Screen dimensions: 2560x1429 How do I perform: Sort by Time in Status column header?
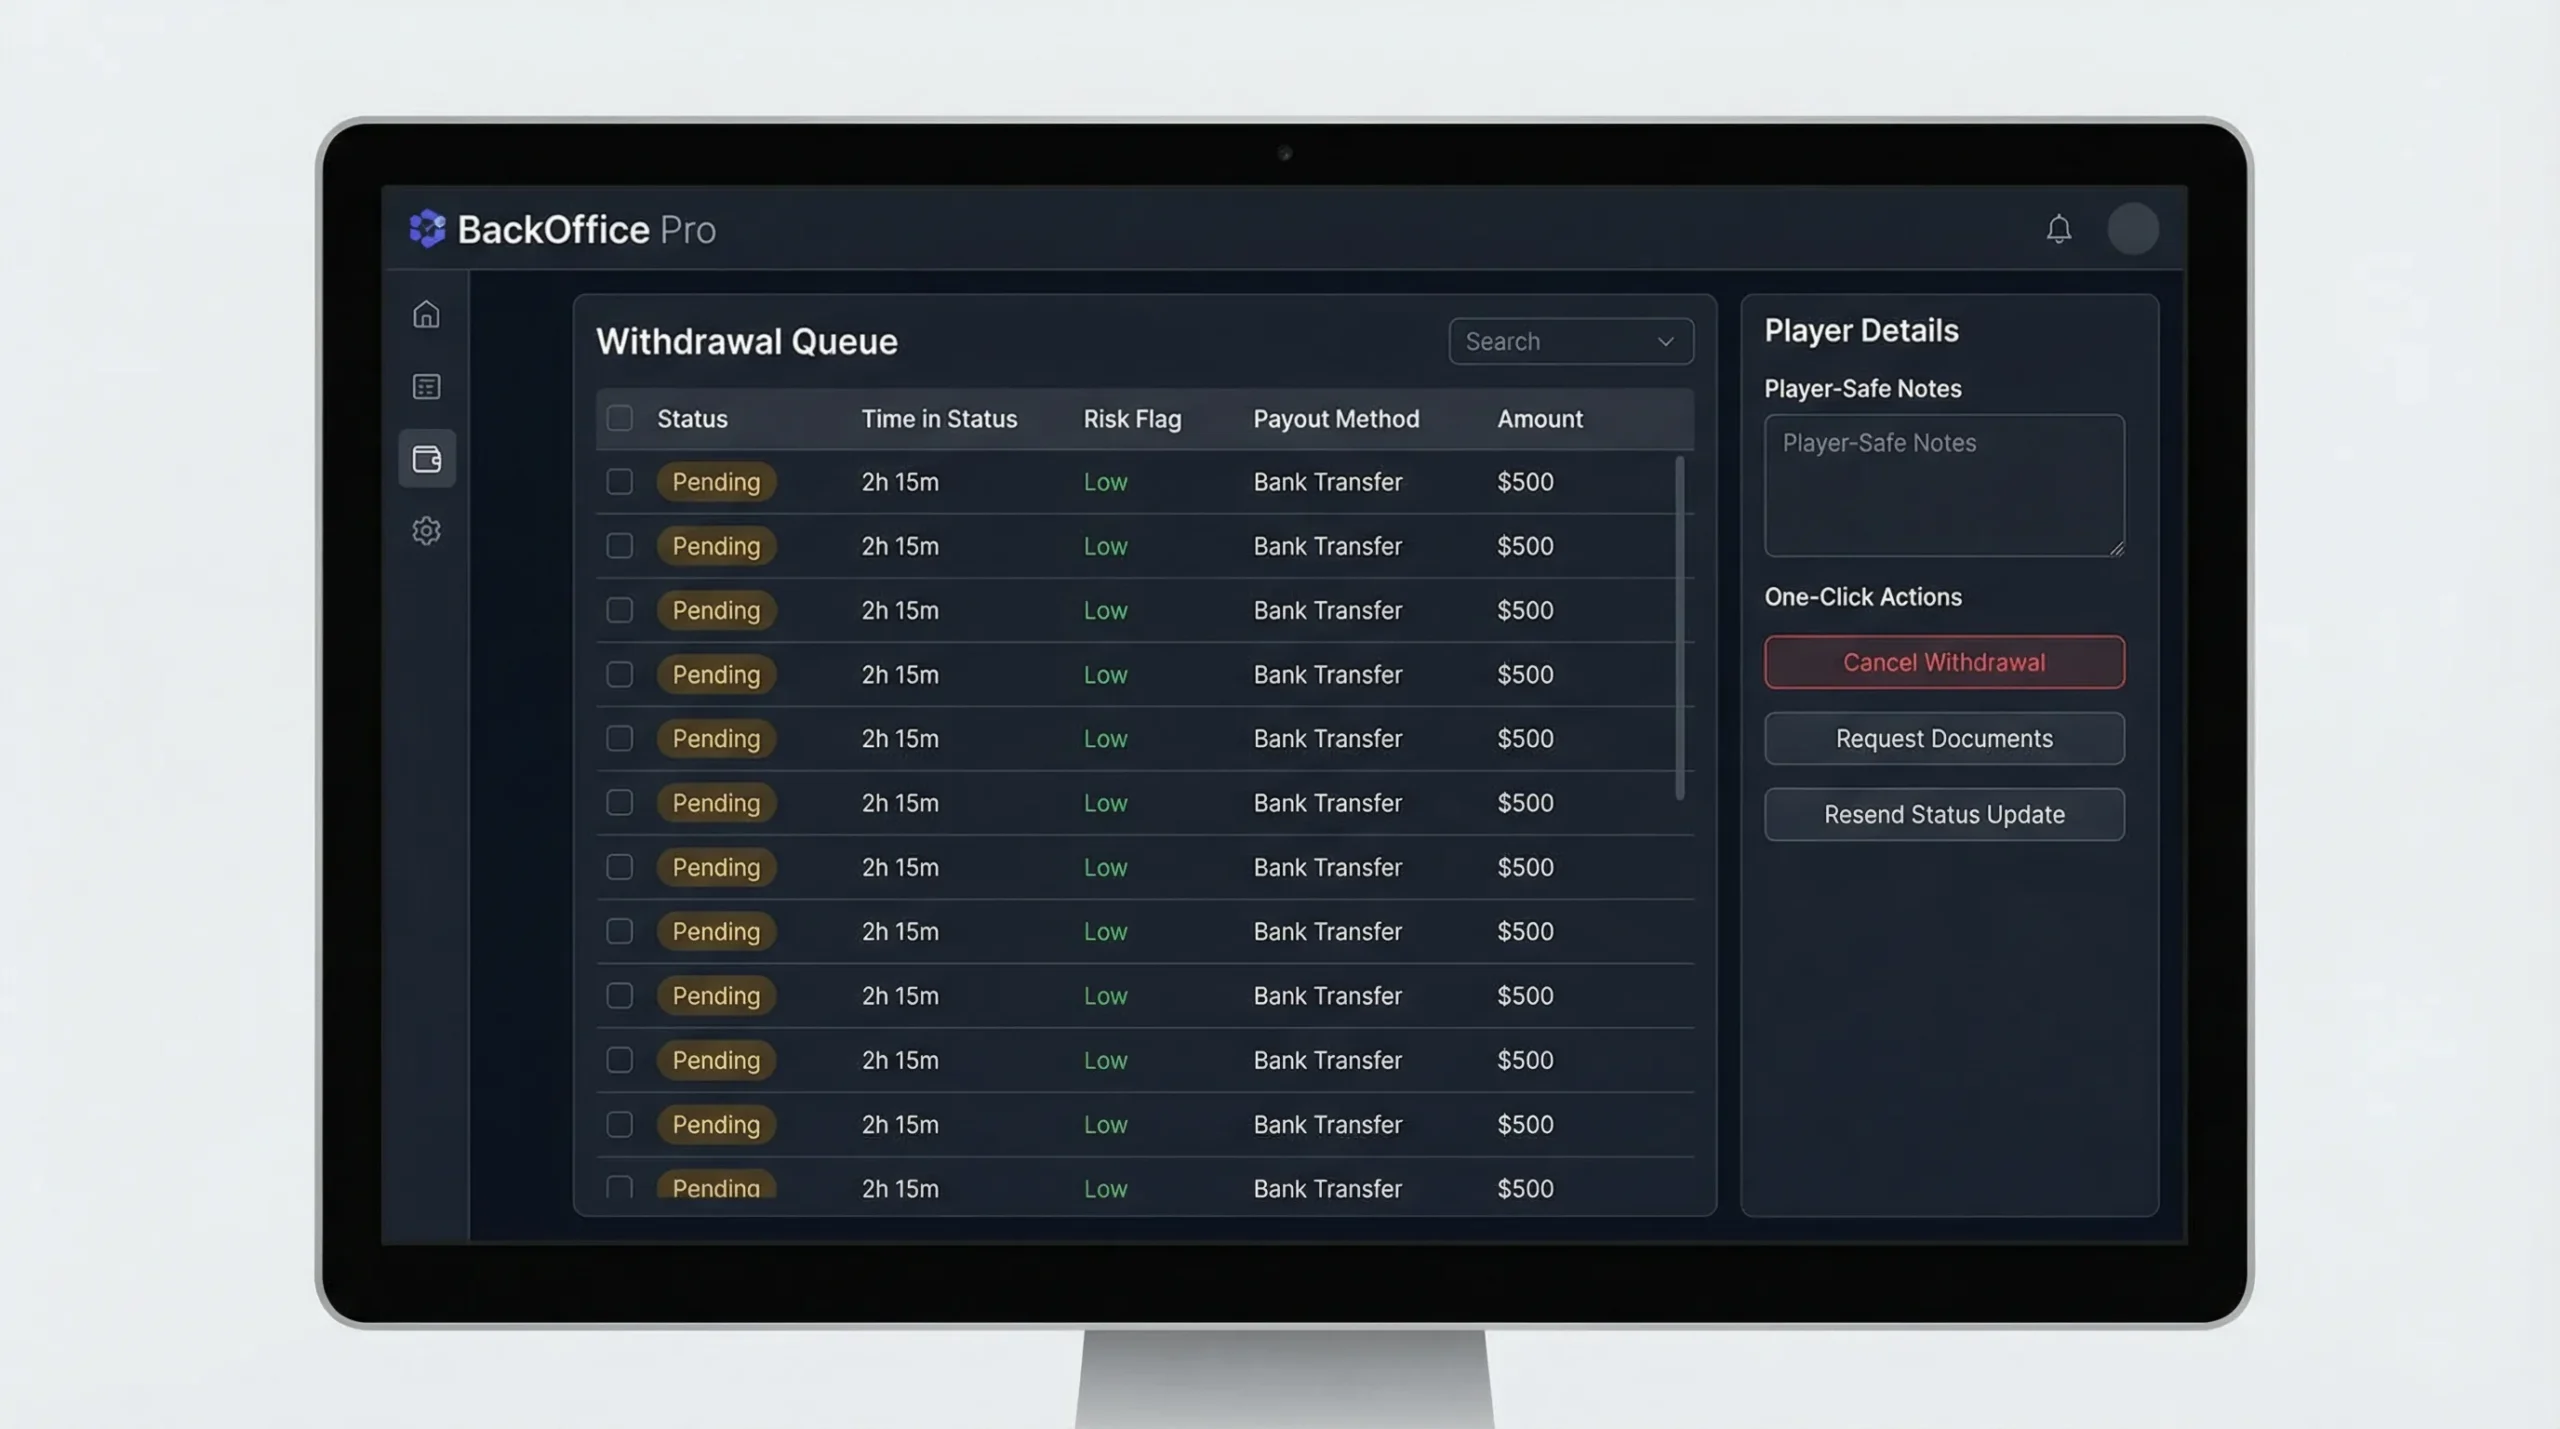tap(939, 419)
